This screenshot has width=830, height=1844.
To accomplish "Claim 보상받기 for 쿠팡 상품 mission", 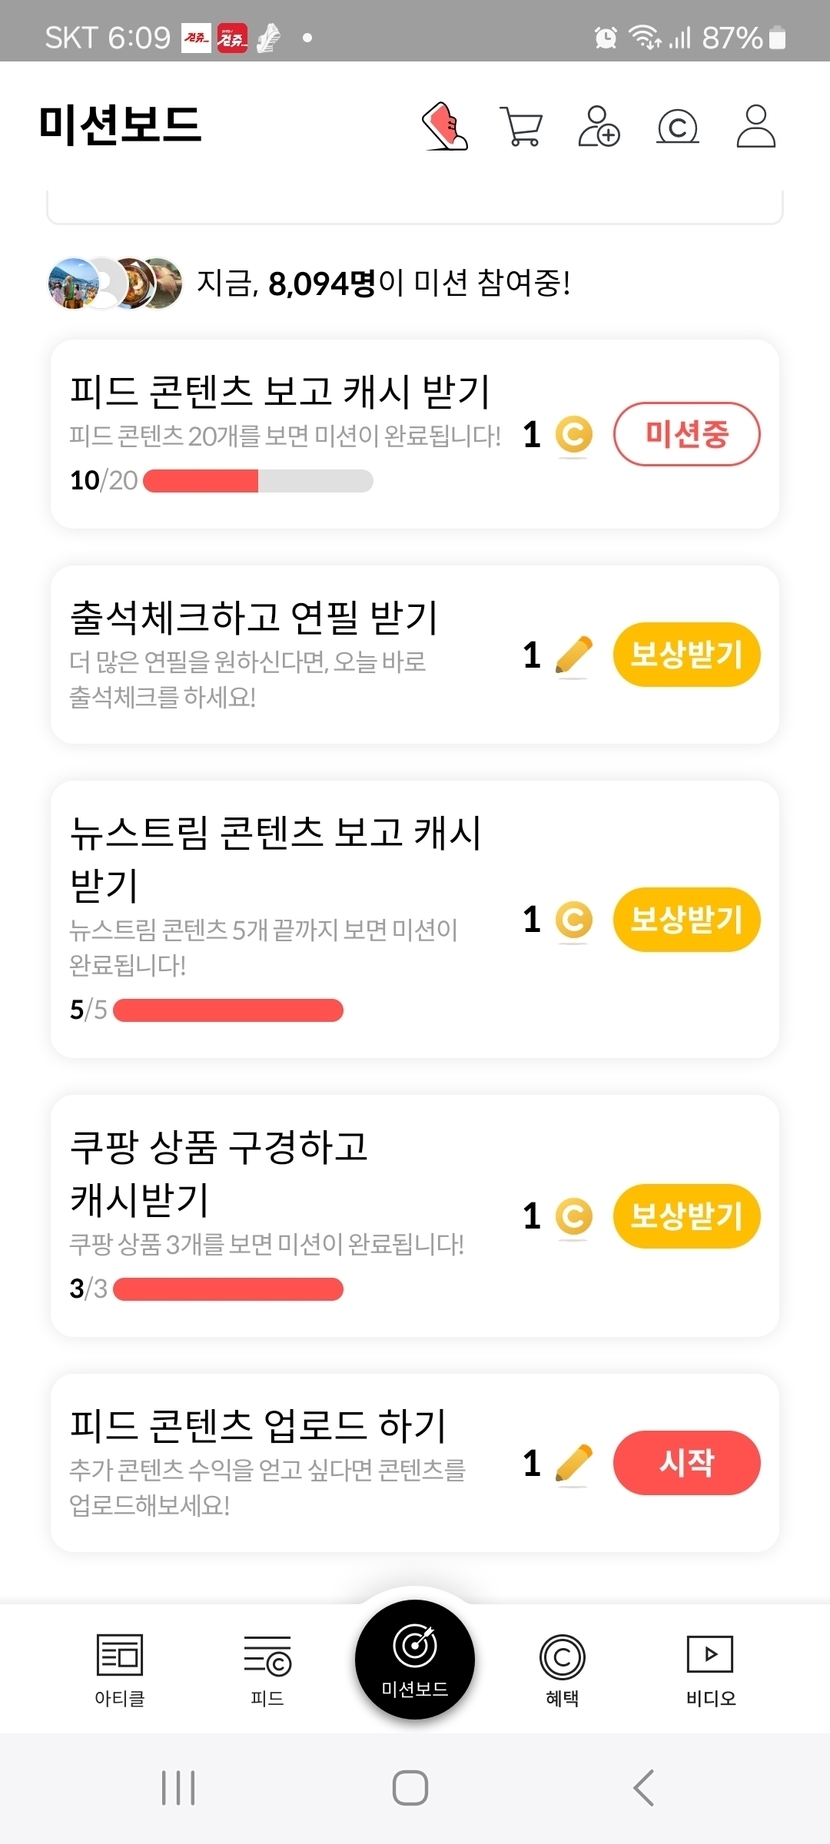I will pyautogui.click(x=687, y=1216).
